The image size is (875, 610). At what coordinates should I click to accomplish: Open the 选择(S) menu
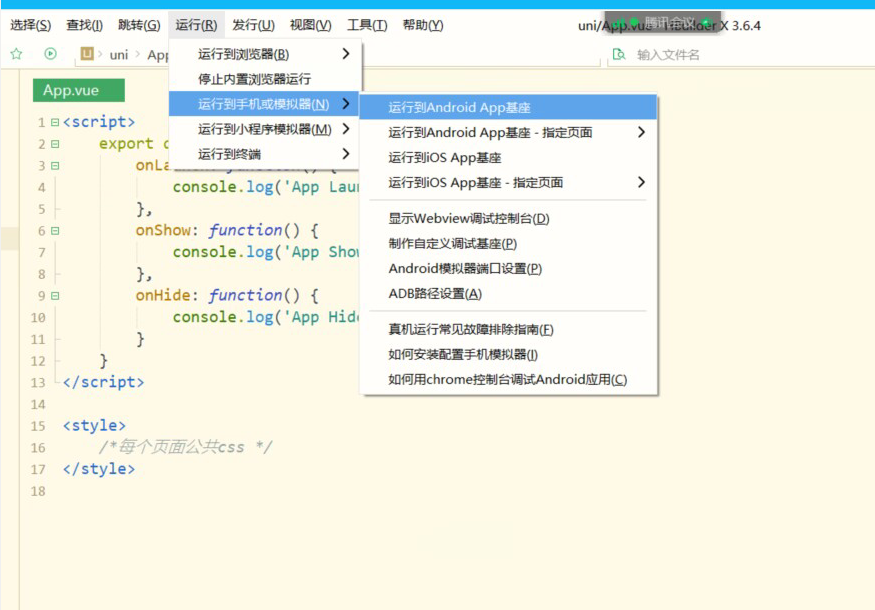tap(31, 25)
